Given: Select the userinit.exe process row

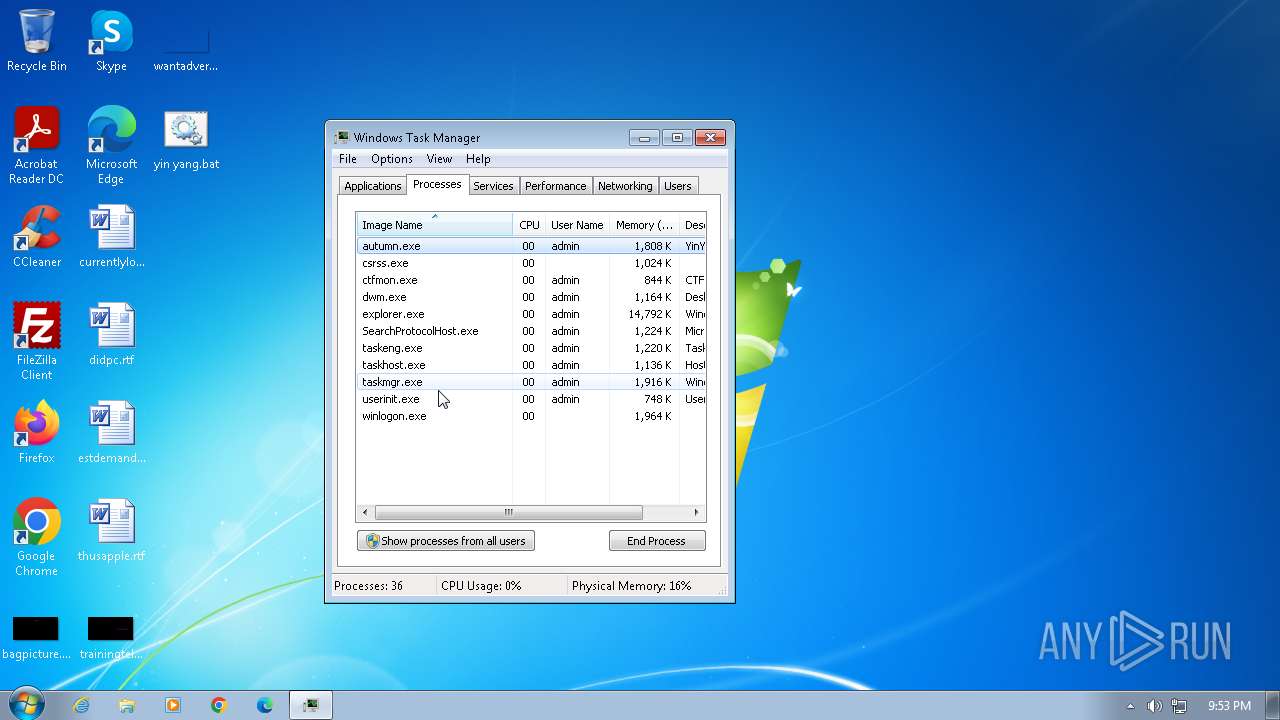Looking at the screenshot, I should coord(531,399).
